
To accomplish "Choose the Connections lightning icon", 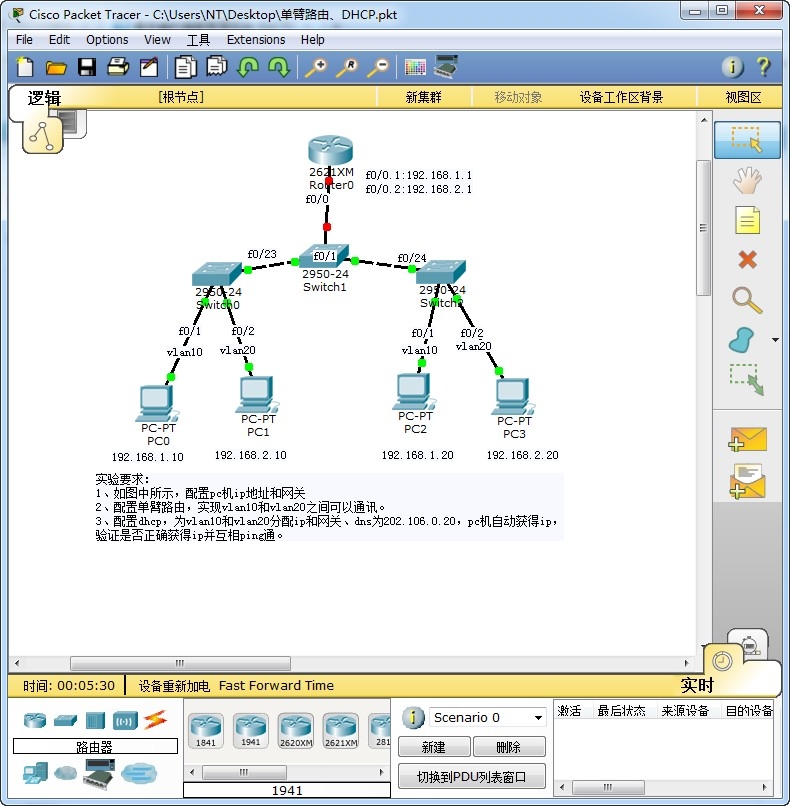I will click(156, 720).
